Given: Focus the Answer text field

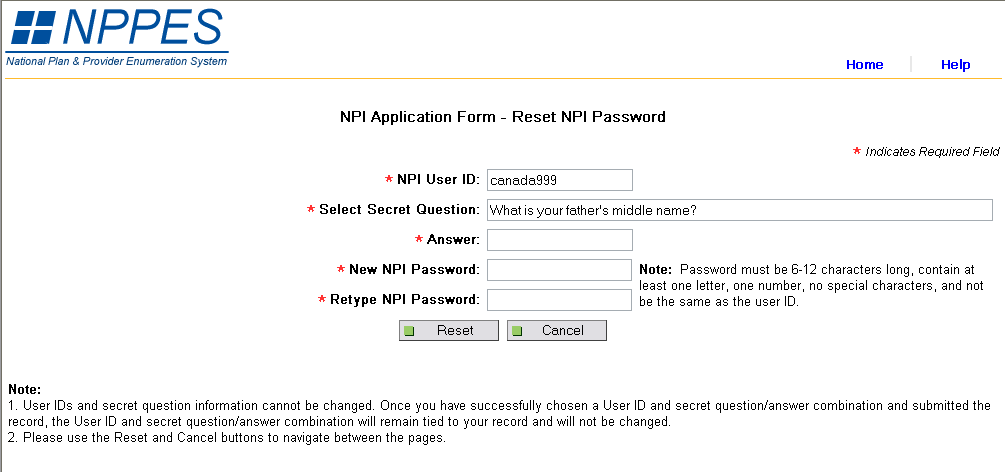Looking at the screenshot, I should tap(559, 240).
